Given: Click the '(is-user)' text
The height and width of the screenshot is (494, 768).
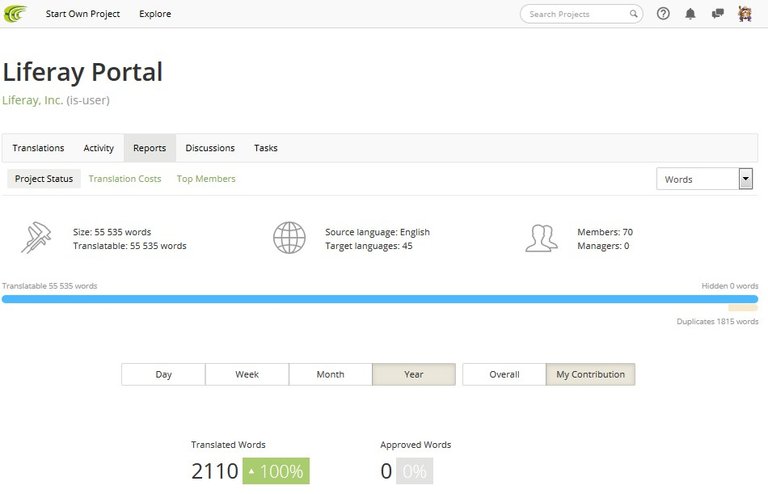Looking at the screenshot, I should (88, 100).
